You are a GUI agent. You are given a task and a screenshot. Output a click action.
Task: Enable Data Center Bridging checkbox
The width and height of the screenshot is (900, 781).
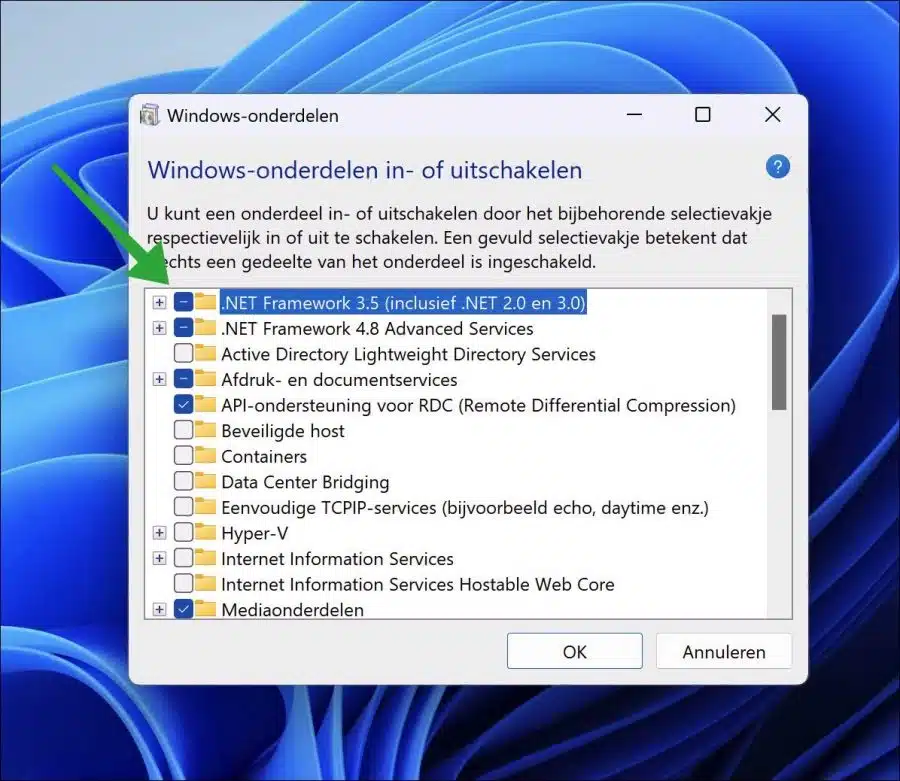(183, 481)
